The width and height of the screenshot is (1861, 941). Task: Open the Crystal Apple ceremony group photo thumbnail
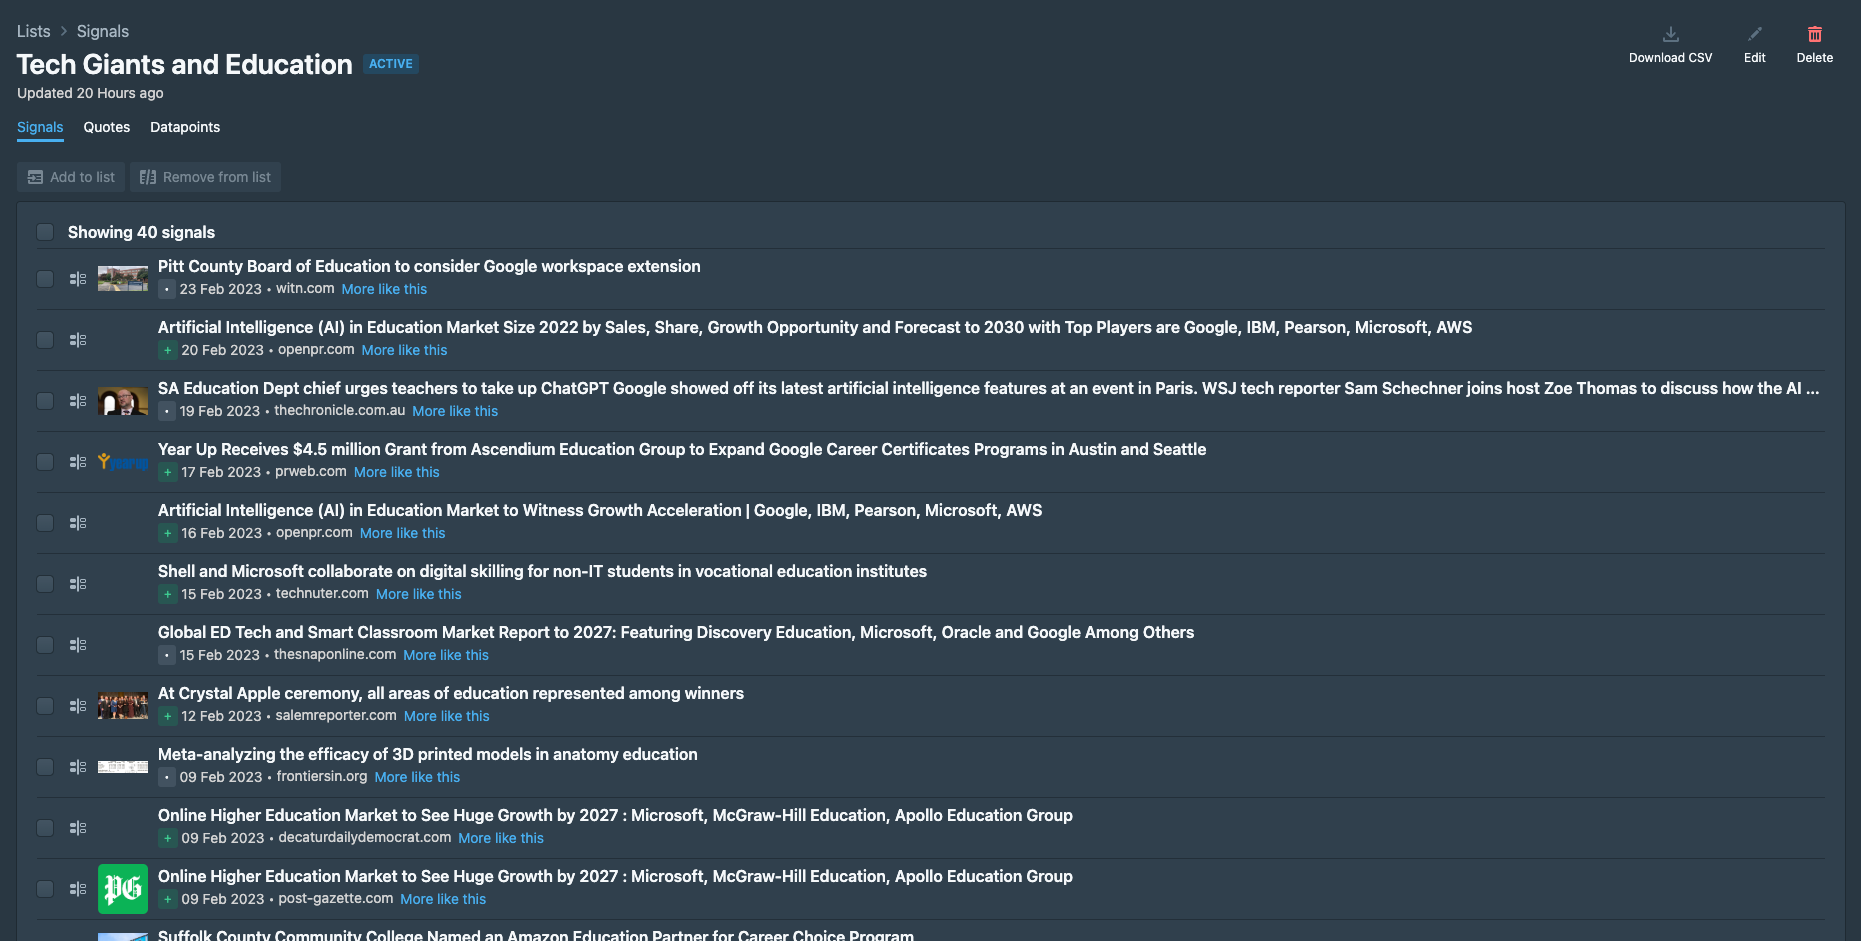click(123, 706)
